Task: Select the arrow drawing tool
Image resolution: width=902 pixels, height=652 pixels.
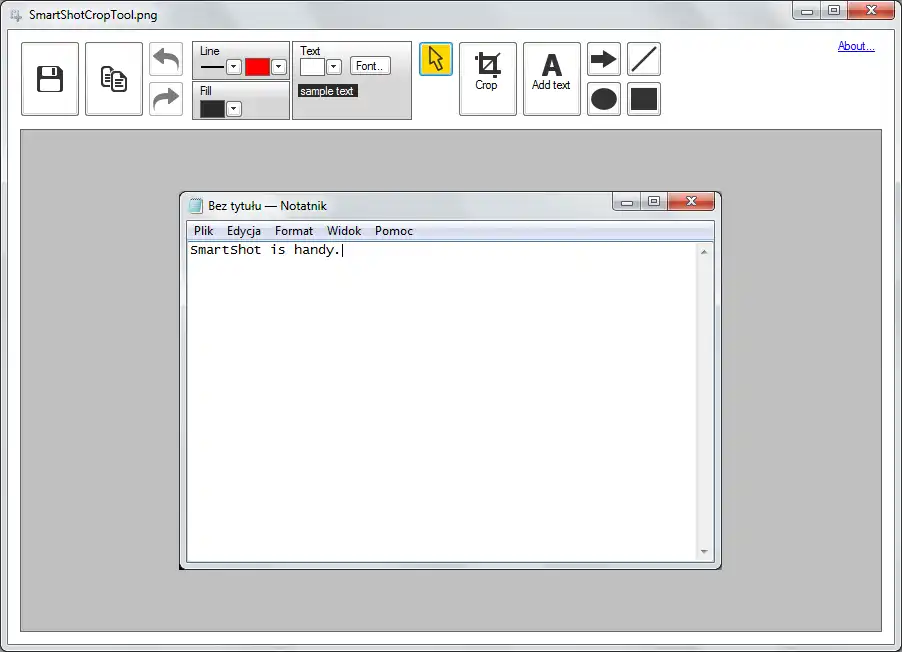Action: (x=604, y=59)
